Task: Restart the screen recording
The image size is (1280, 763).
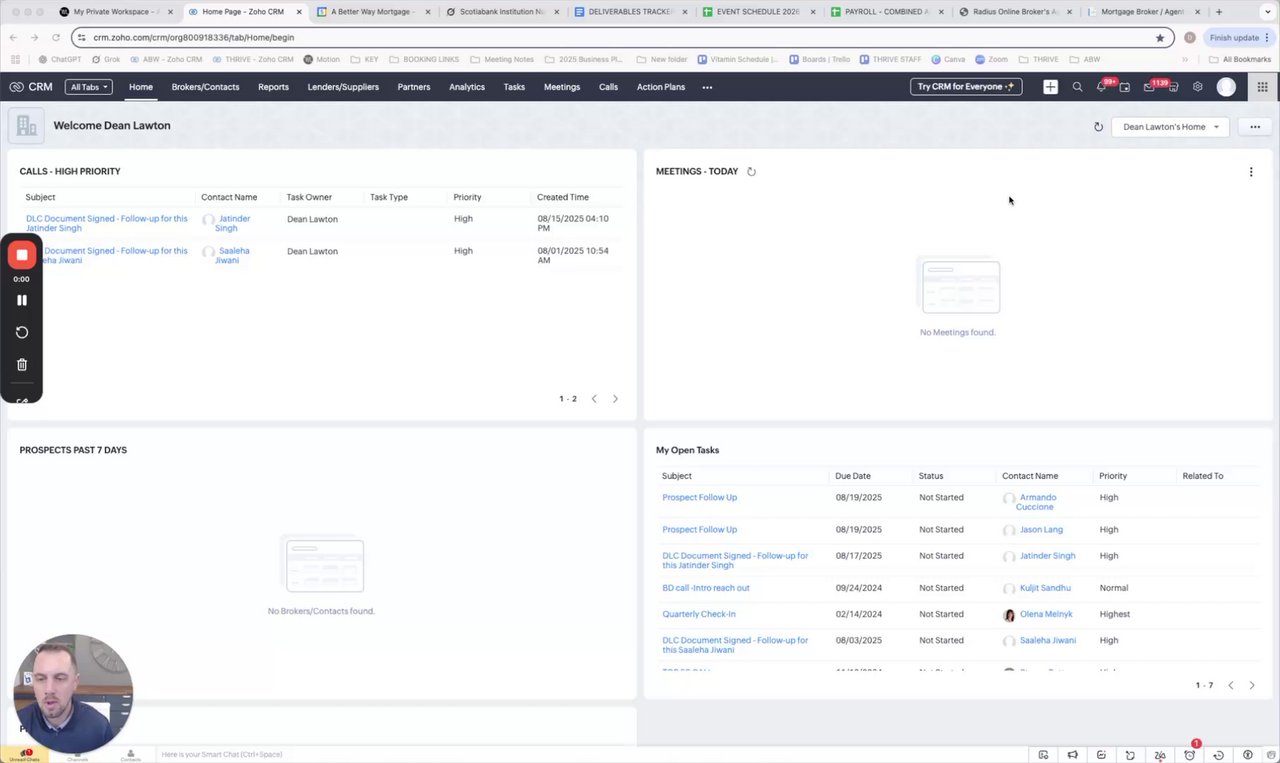Action: (x=21, y=333)
